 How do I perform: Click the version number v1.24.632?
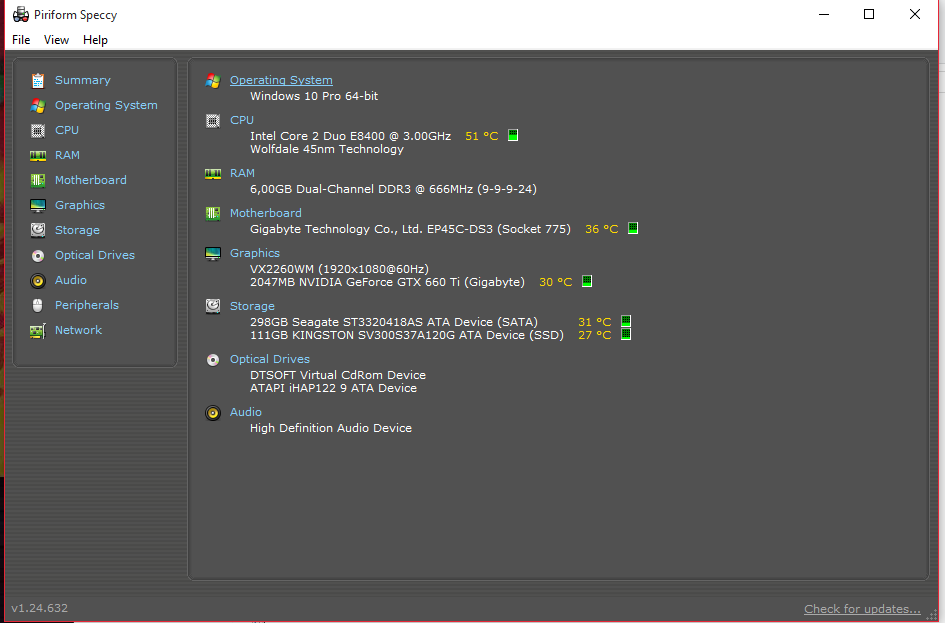[x=39, y=608]
